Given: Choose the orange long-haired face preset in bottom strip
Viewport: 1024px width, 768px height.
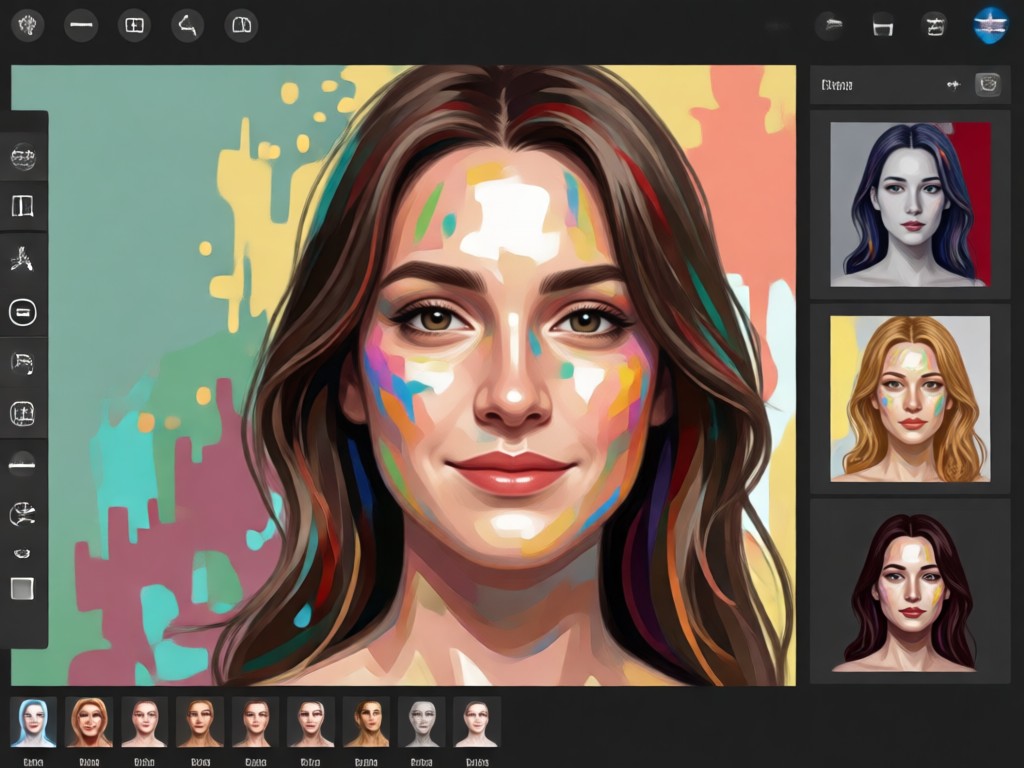Looking at the screenshot, I should tap(89, 722).
